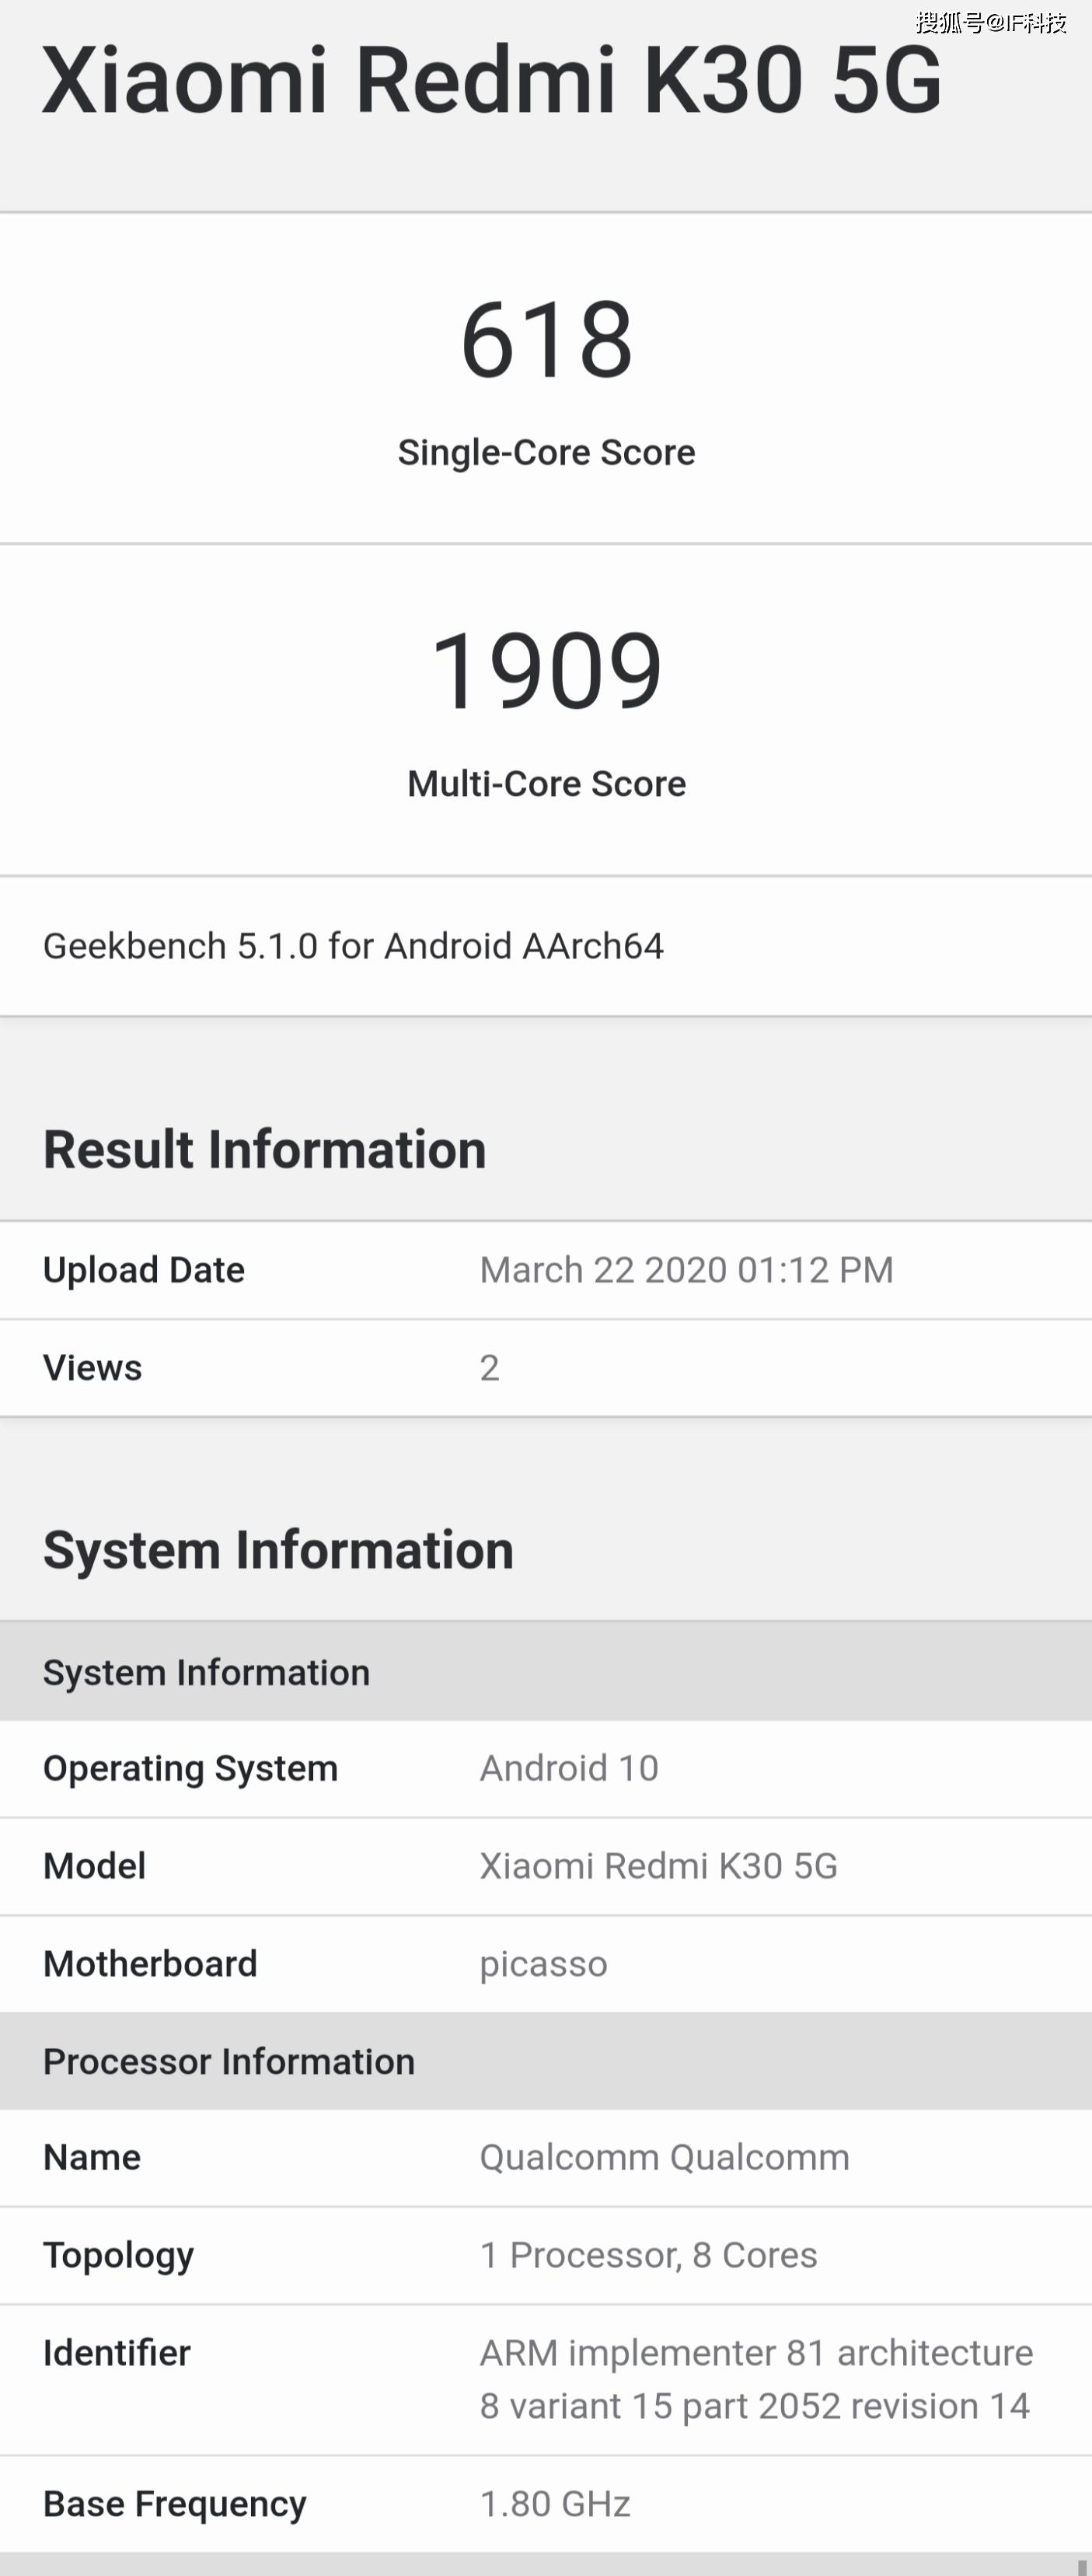Select the picasso motherboard value
Image resolution: width=1092 pixels, height=2576 pixels.
(543, 1964)
